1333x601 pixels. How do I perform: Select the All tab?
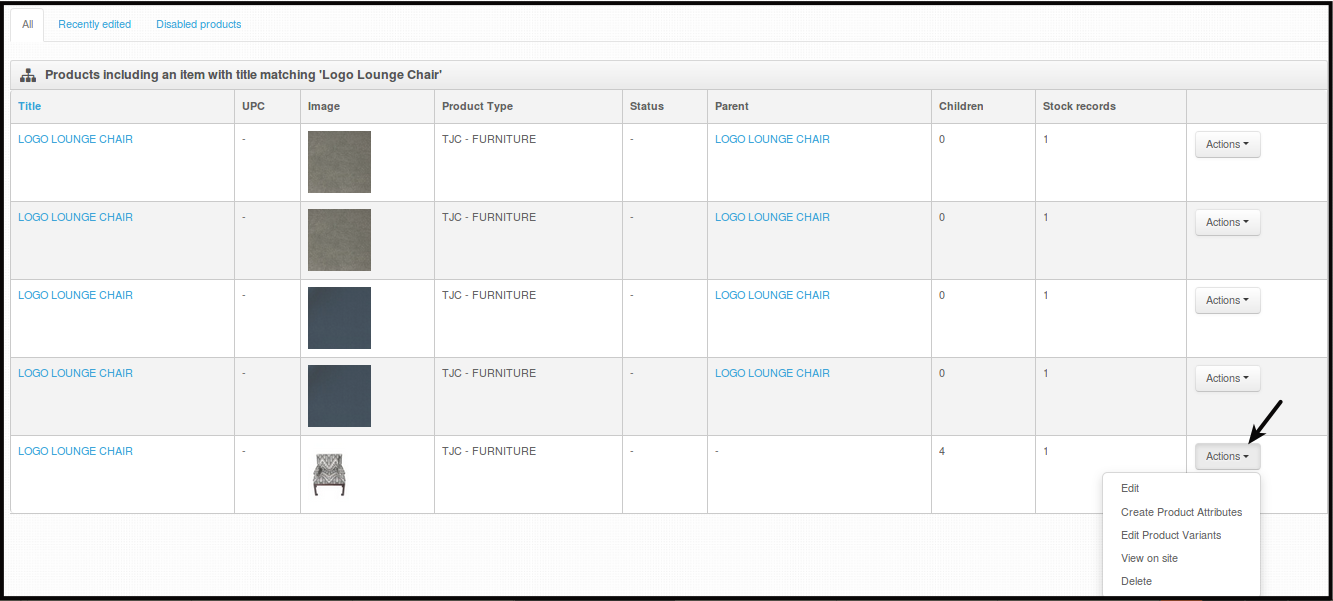point(28,24)
